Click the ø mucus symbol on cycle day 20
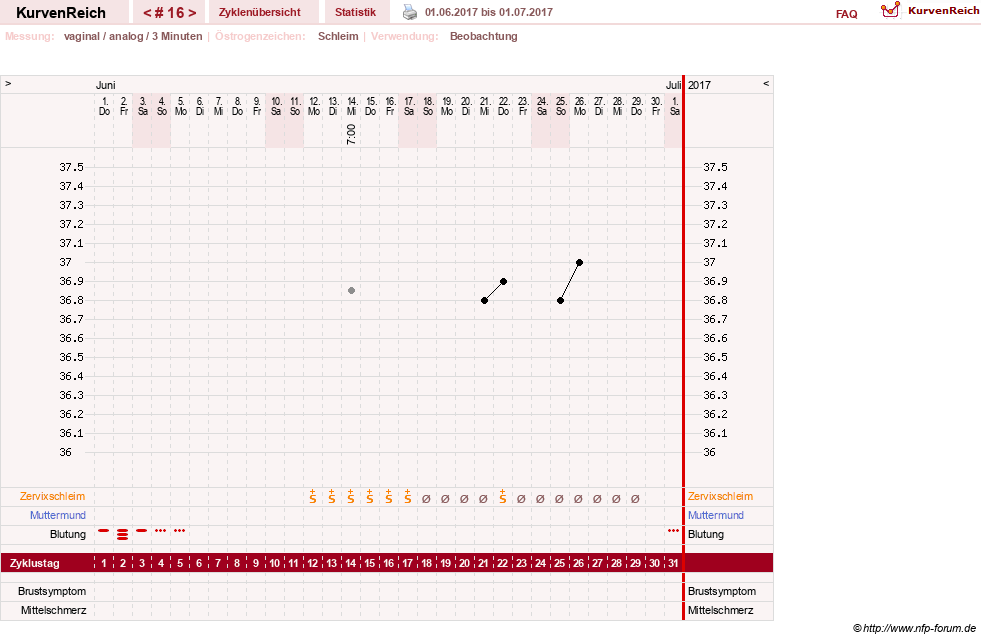This screenshot has width=981, height=640. pyautogui.click(x=464, y=499)
